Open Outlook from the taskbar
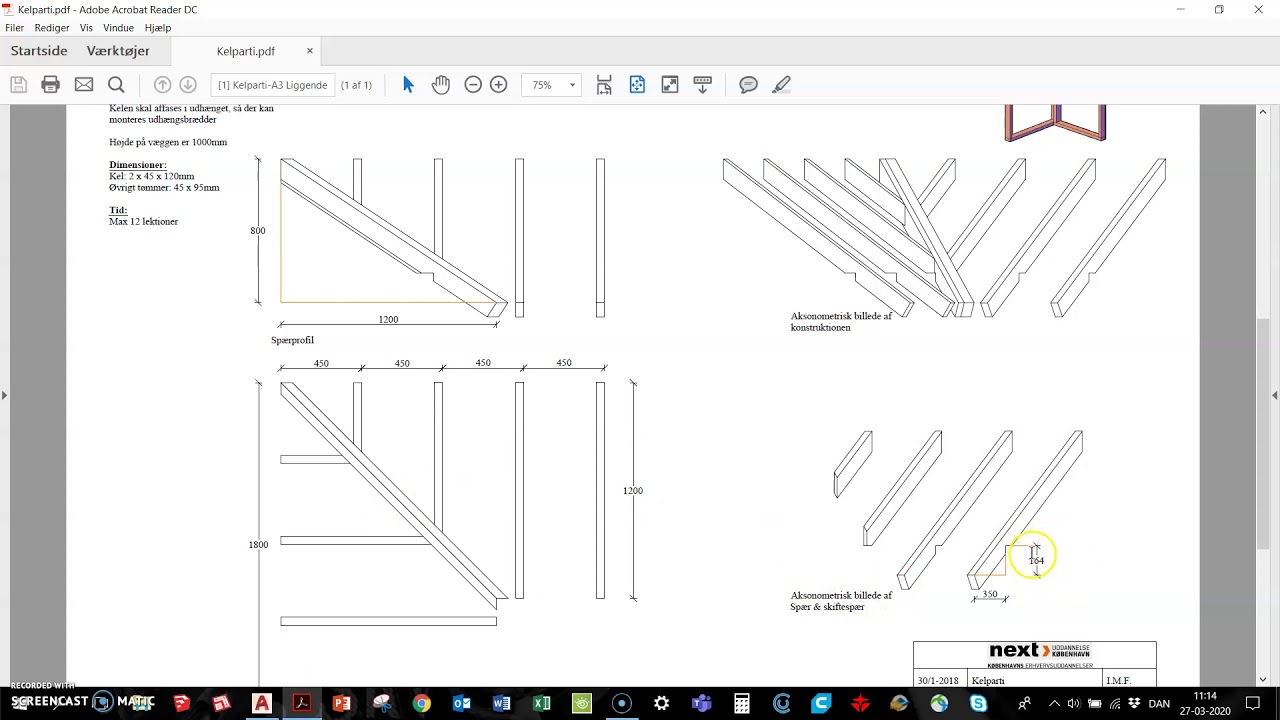Viewport: 1280px width, 720px height. click(461, 704)
